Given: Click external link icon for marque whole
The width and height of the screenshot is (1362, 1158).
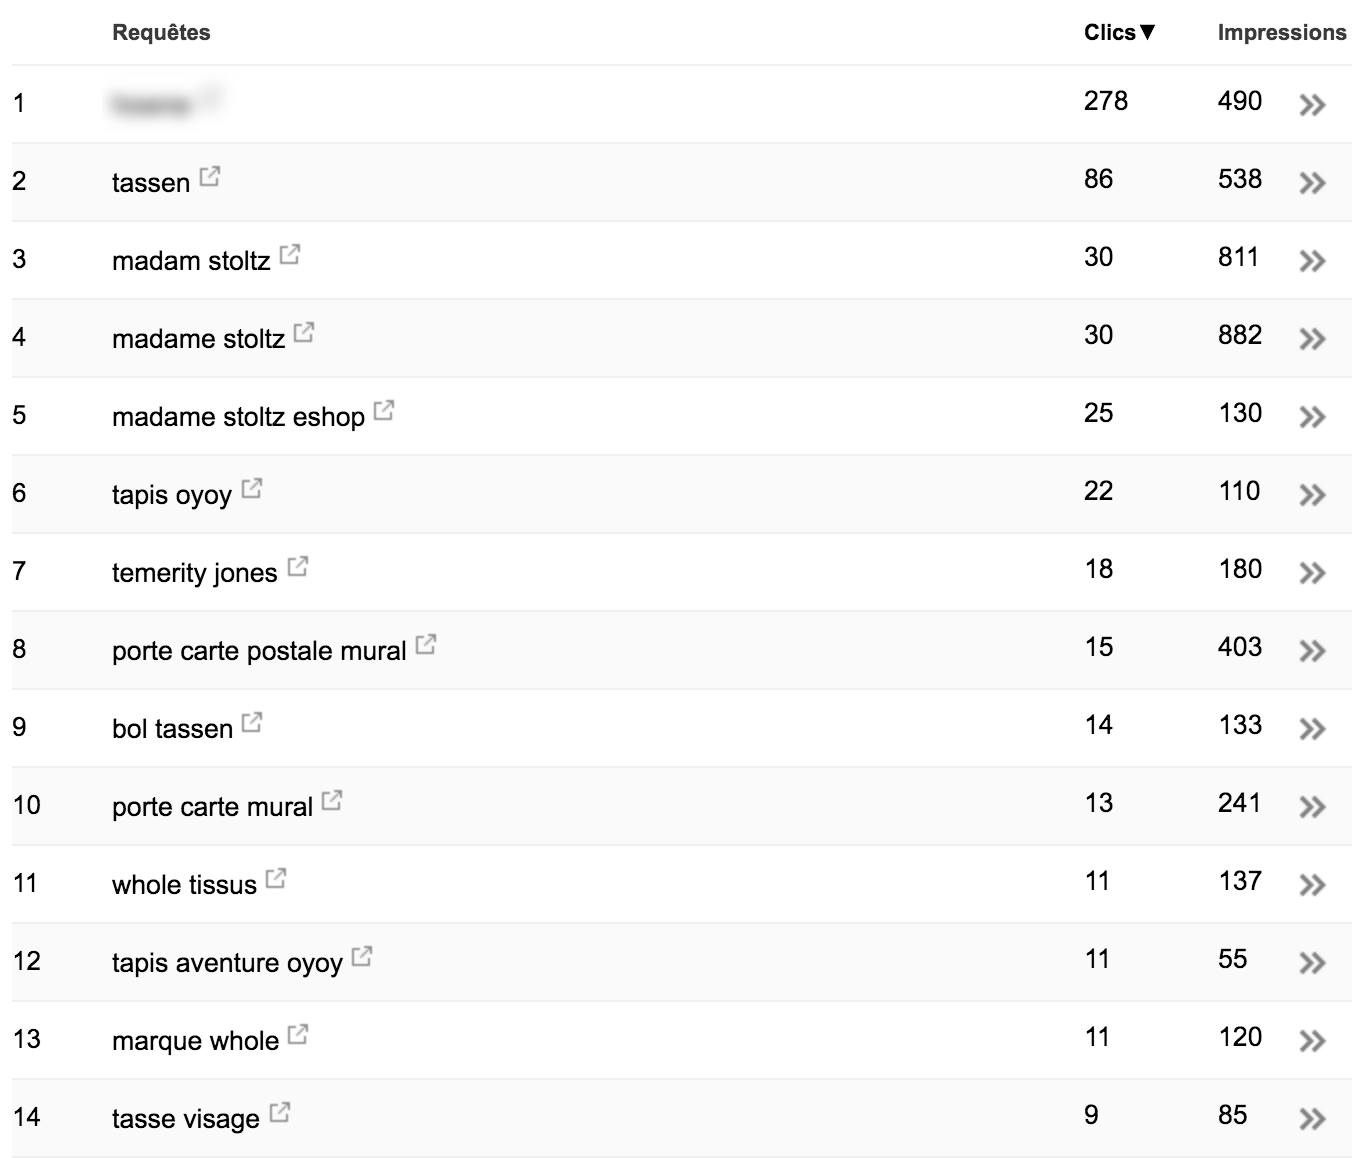Looking at the screenshot, I should (298, 1035).
